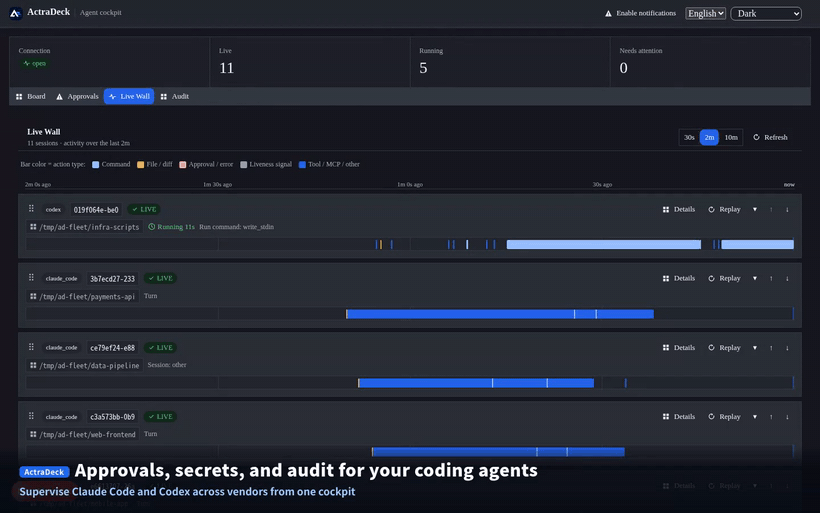Open the English language dropdown

pyautogui.click(x=705, y=14)
